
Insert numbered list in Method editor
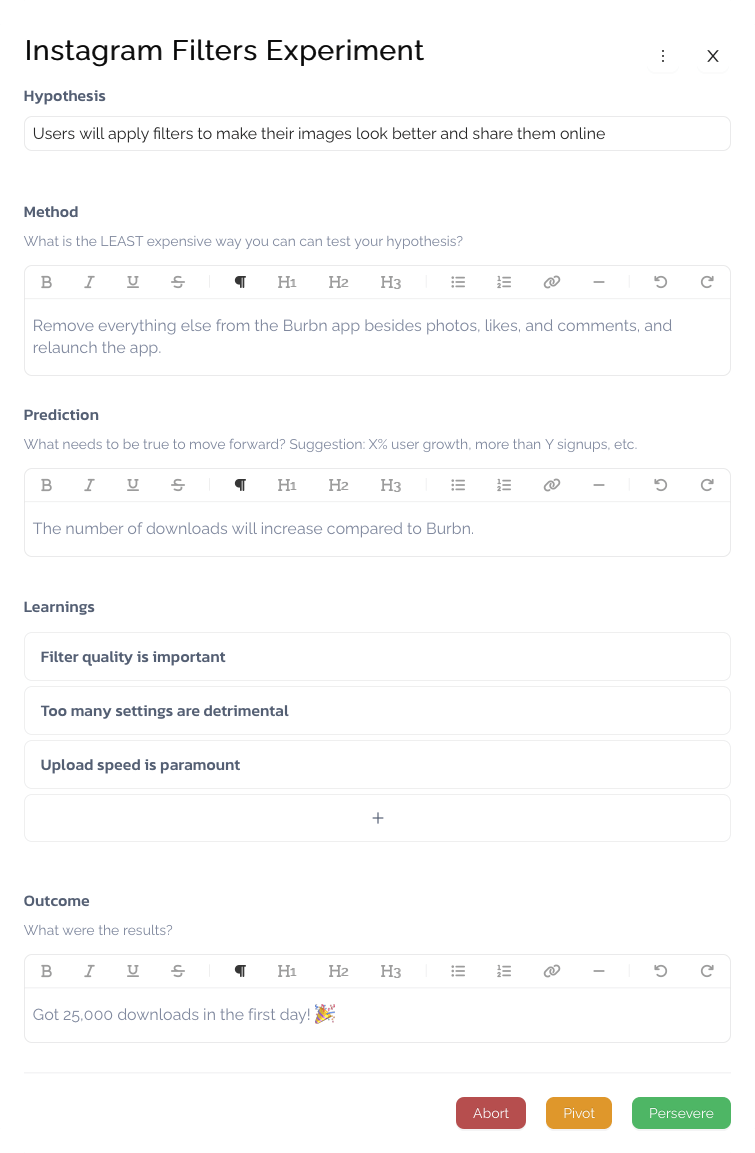504,282
